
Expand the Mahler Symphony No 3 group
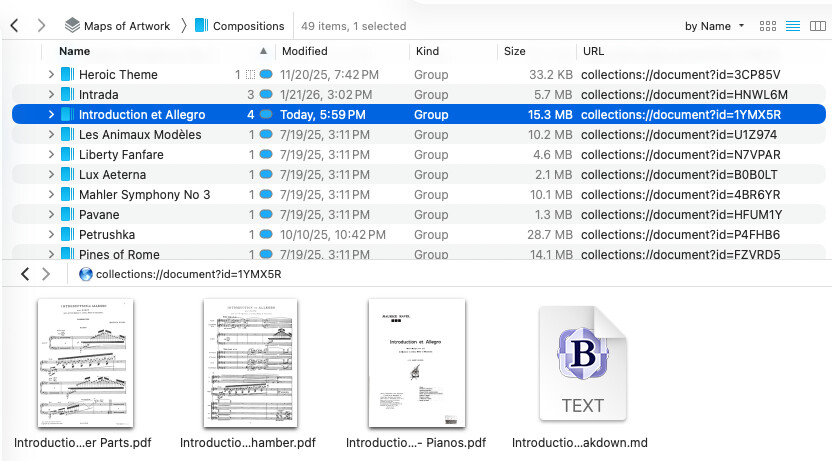point(51,194)
